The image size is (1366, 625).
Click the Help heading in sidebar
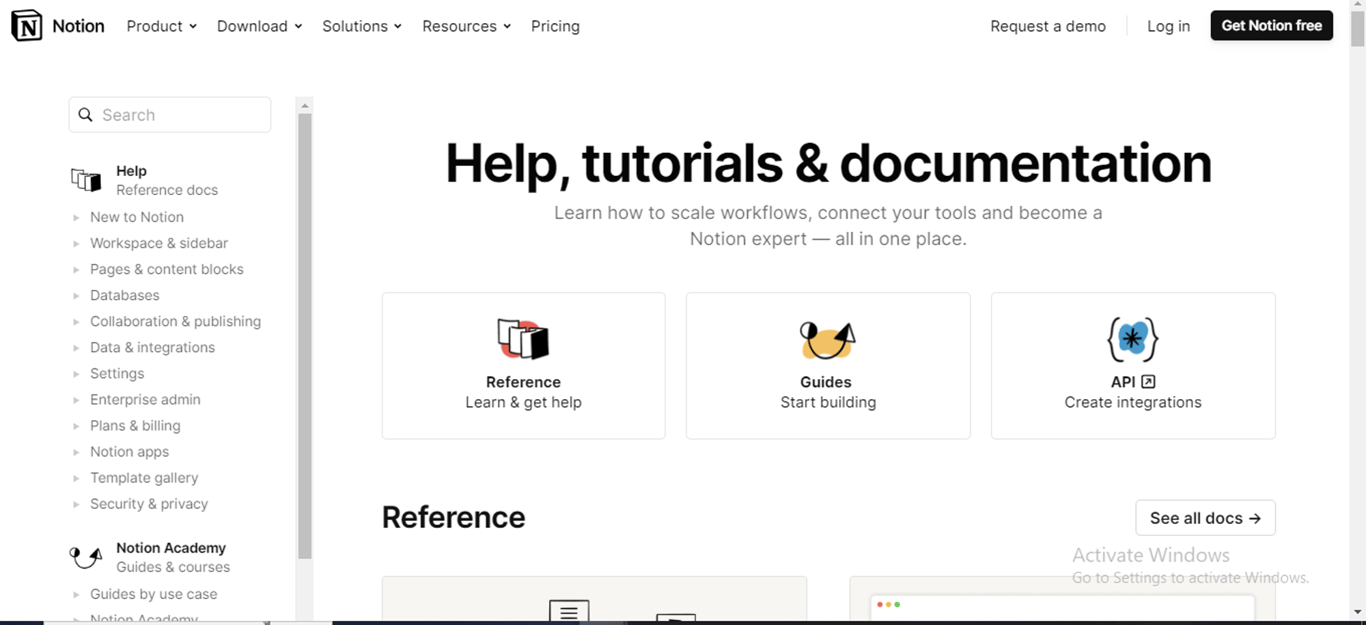click(x=131, y=171)
